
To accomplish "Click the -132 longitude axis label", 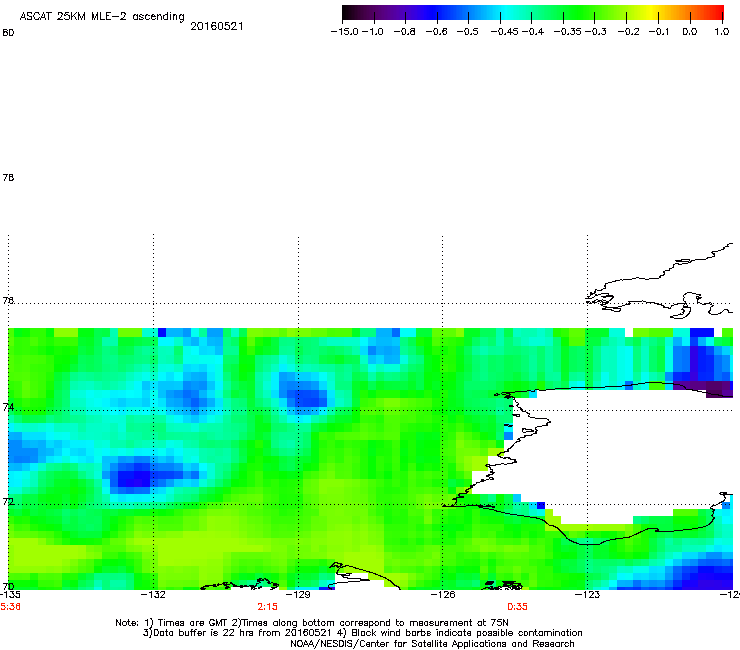I will (153, 595).
